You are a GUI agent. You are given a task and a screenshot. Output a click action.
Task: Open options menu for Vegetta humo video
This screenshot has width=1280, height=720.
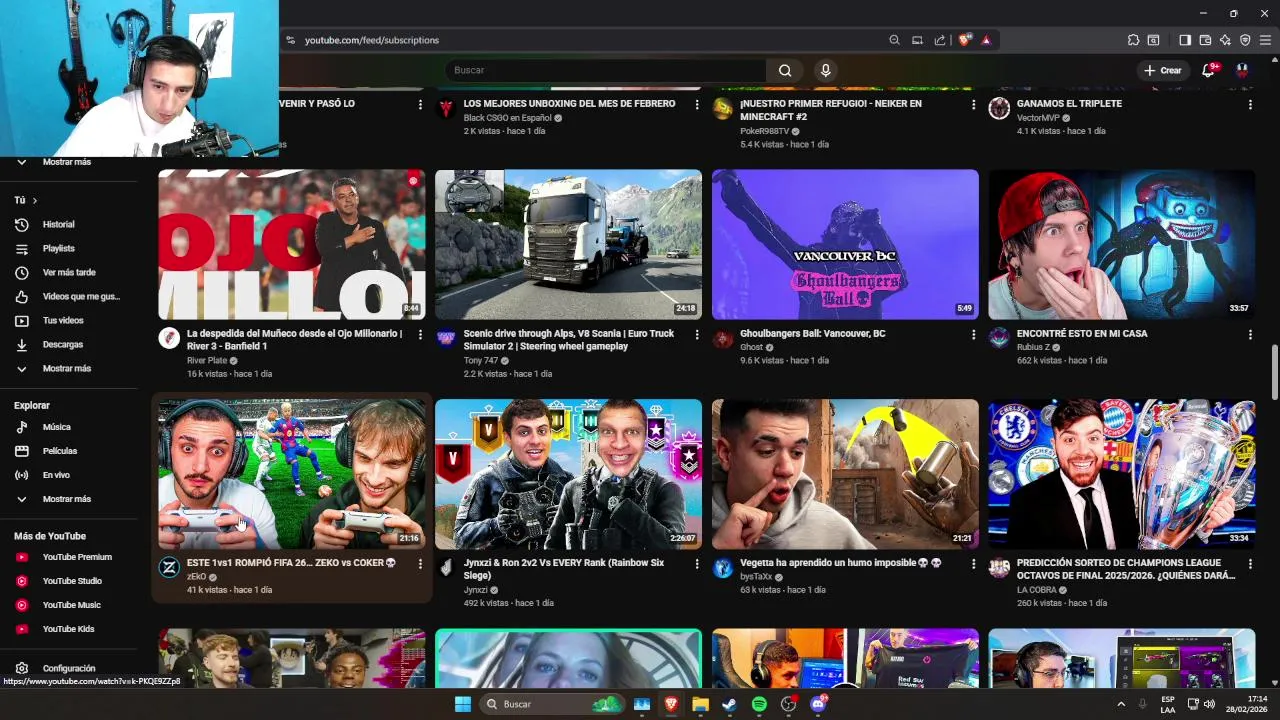(x=973, y=564)
